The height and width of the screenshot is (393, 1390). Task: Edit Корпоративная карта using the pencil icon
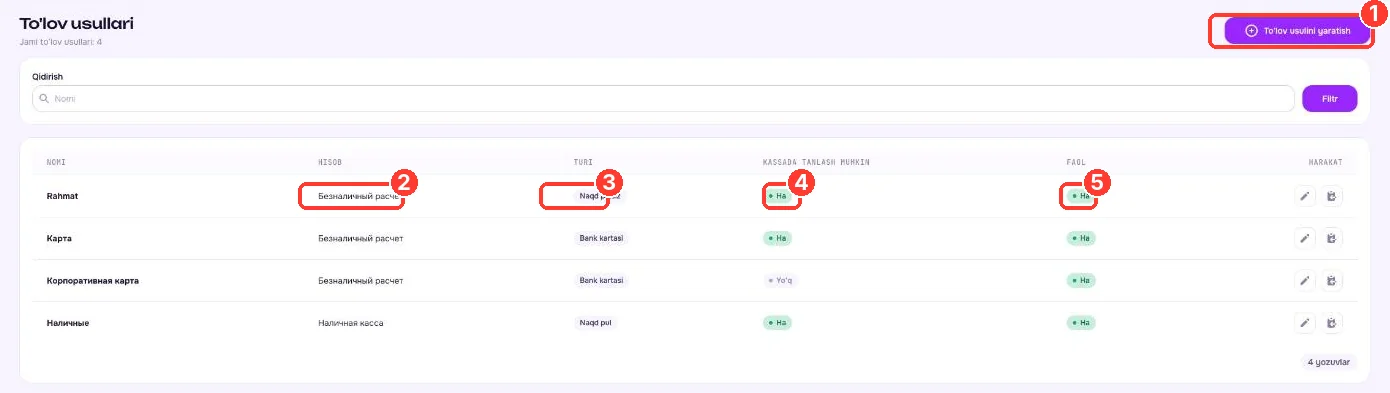1304,280
